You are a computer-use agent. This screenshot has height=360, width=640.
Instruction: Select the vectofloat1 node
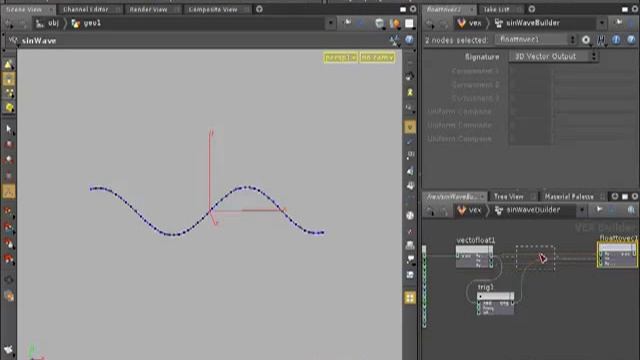[x=474, y=257]
